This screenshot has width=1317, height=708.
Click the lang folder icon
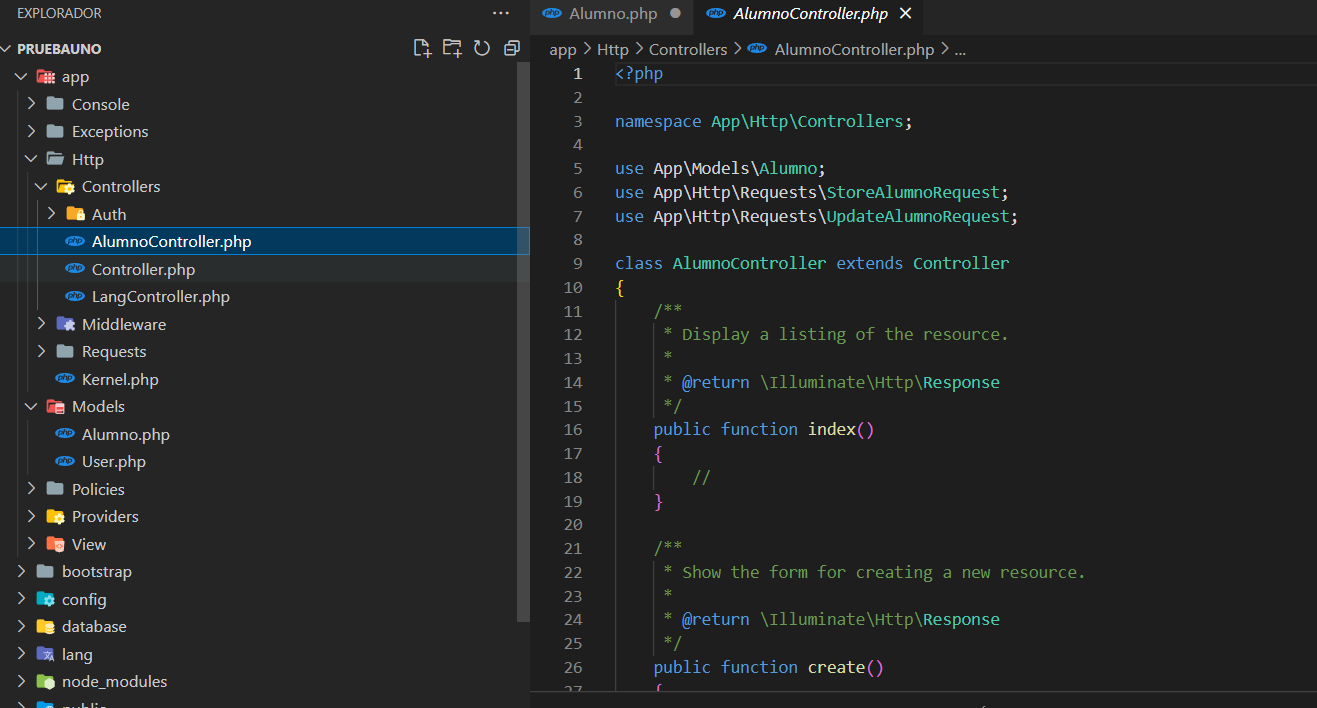[x=46, y=654]
